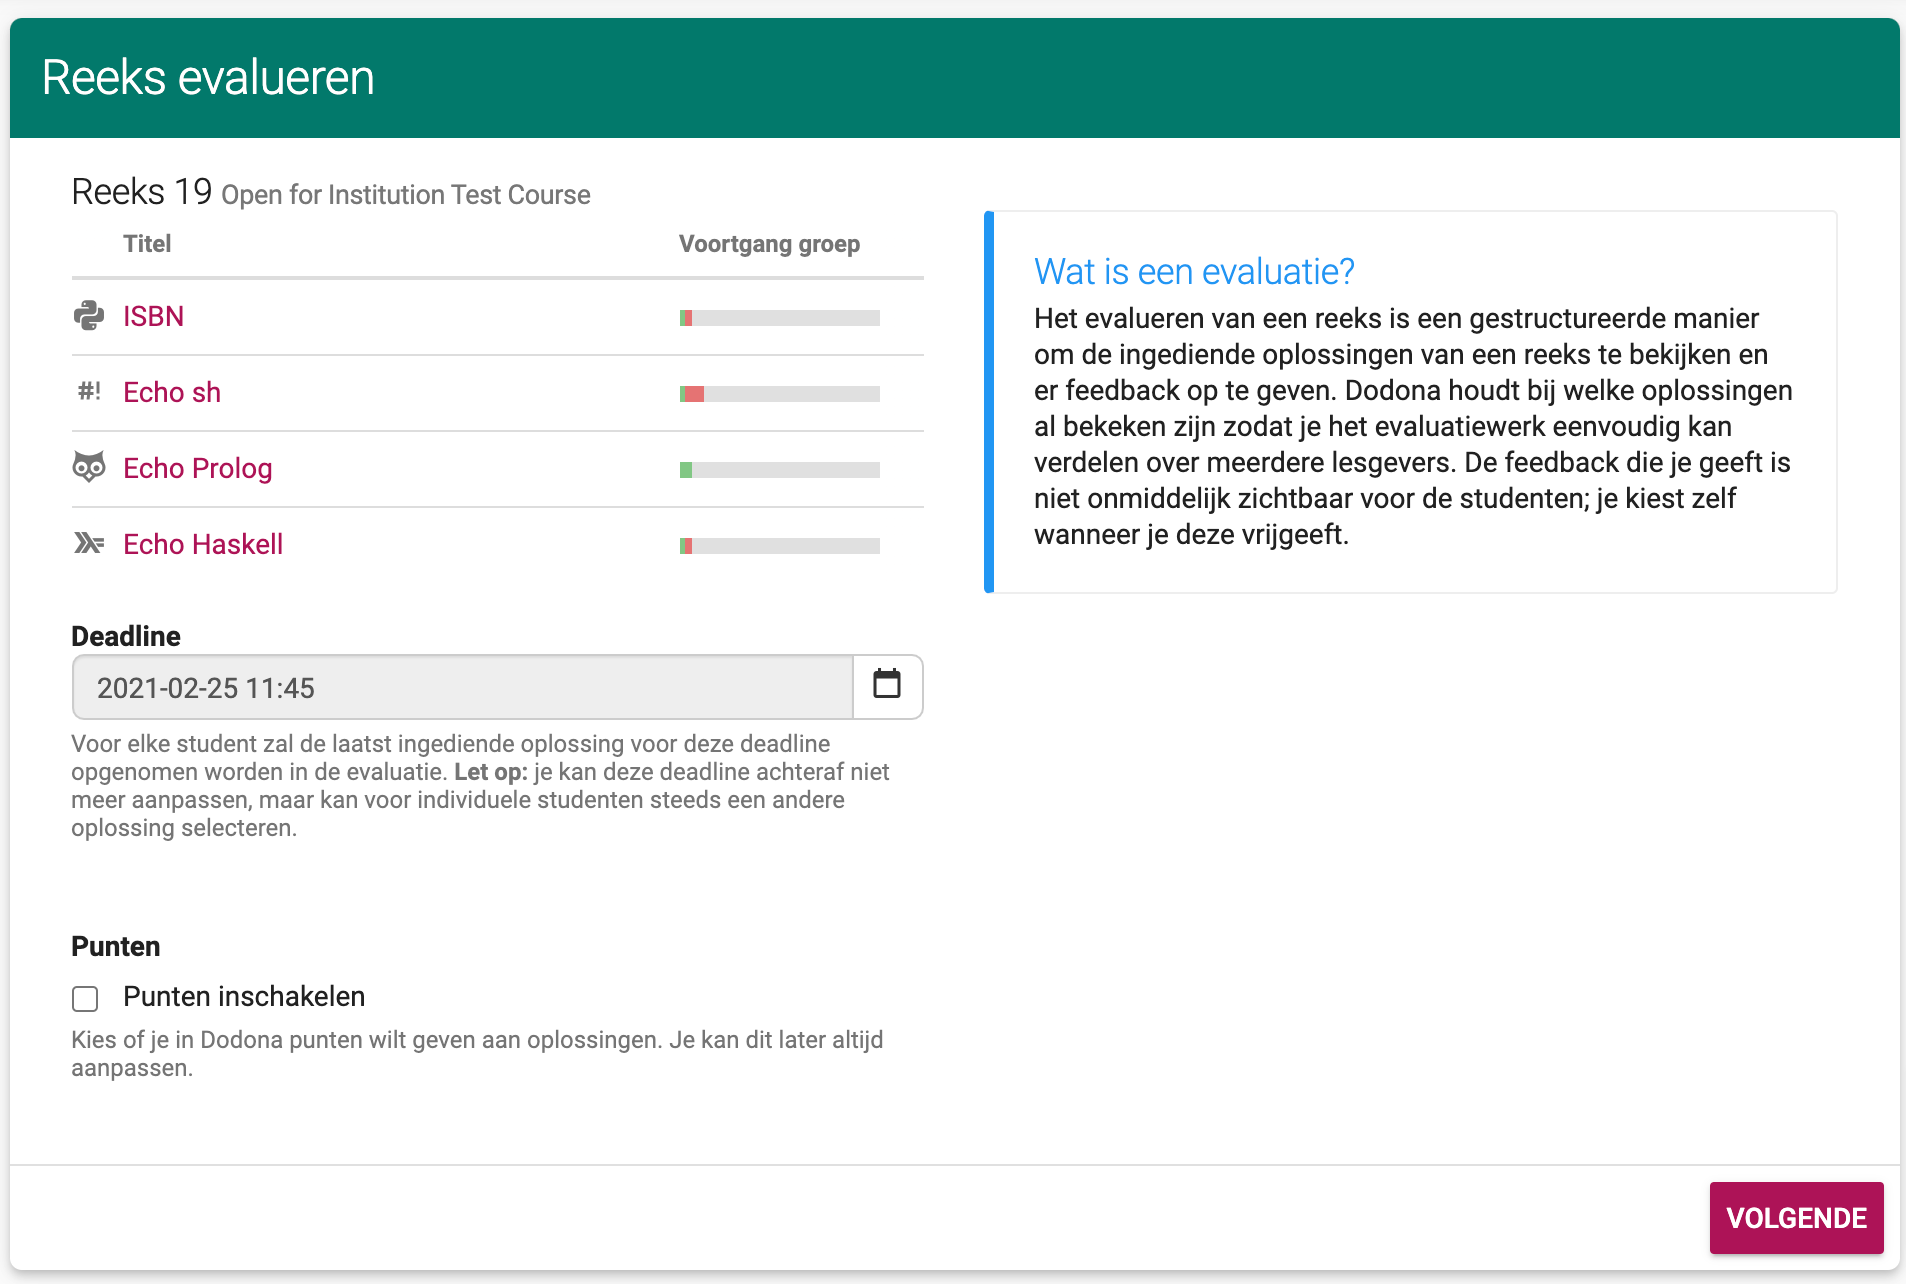Click the ISBN group progress bar

[780, 318]
